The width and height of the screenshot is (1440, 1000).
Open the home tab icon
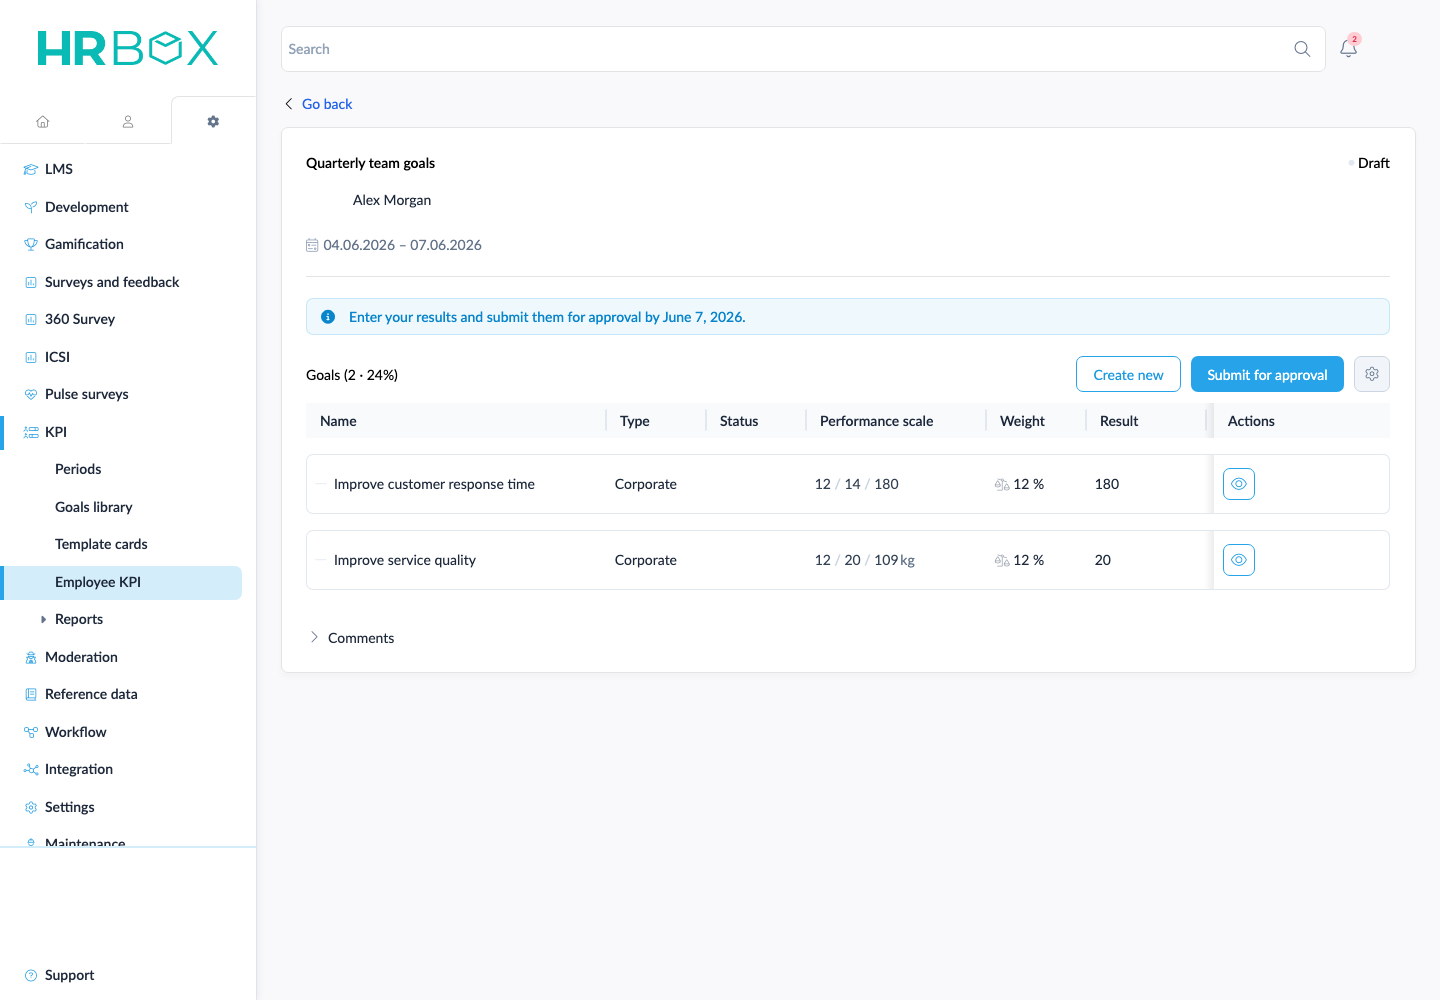coord(43,122)
